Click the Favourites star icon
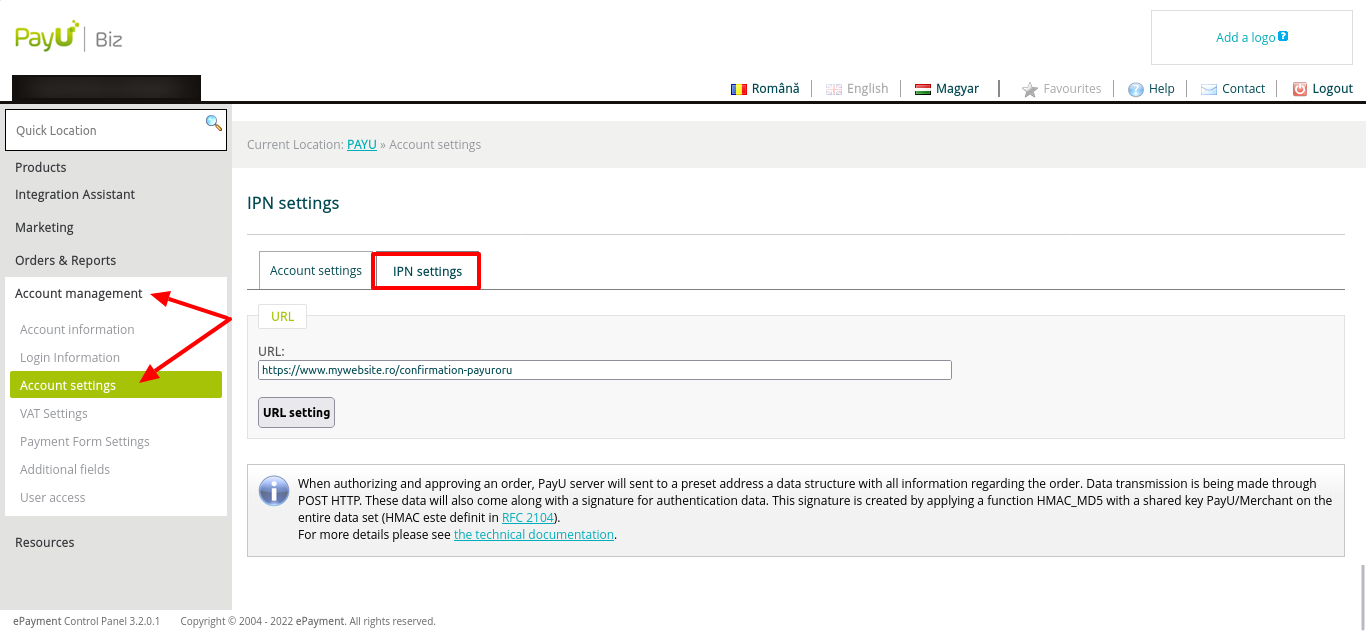1366x632 pixels. click(x=1029, y=89)
